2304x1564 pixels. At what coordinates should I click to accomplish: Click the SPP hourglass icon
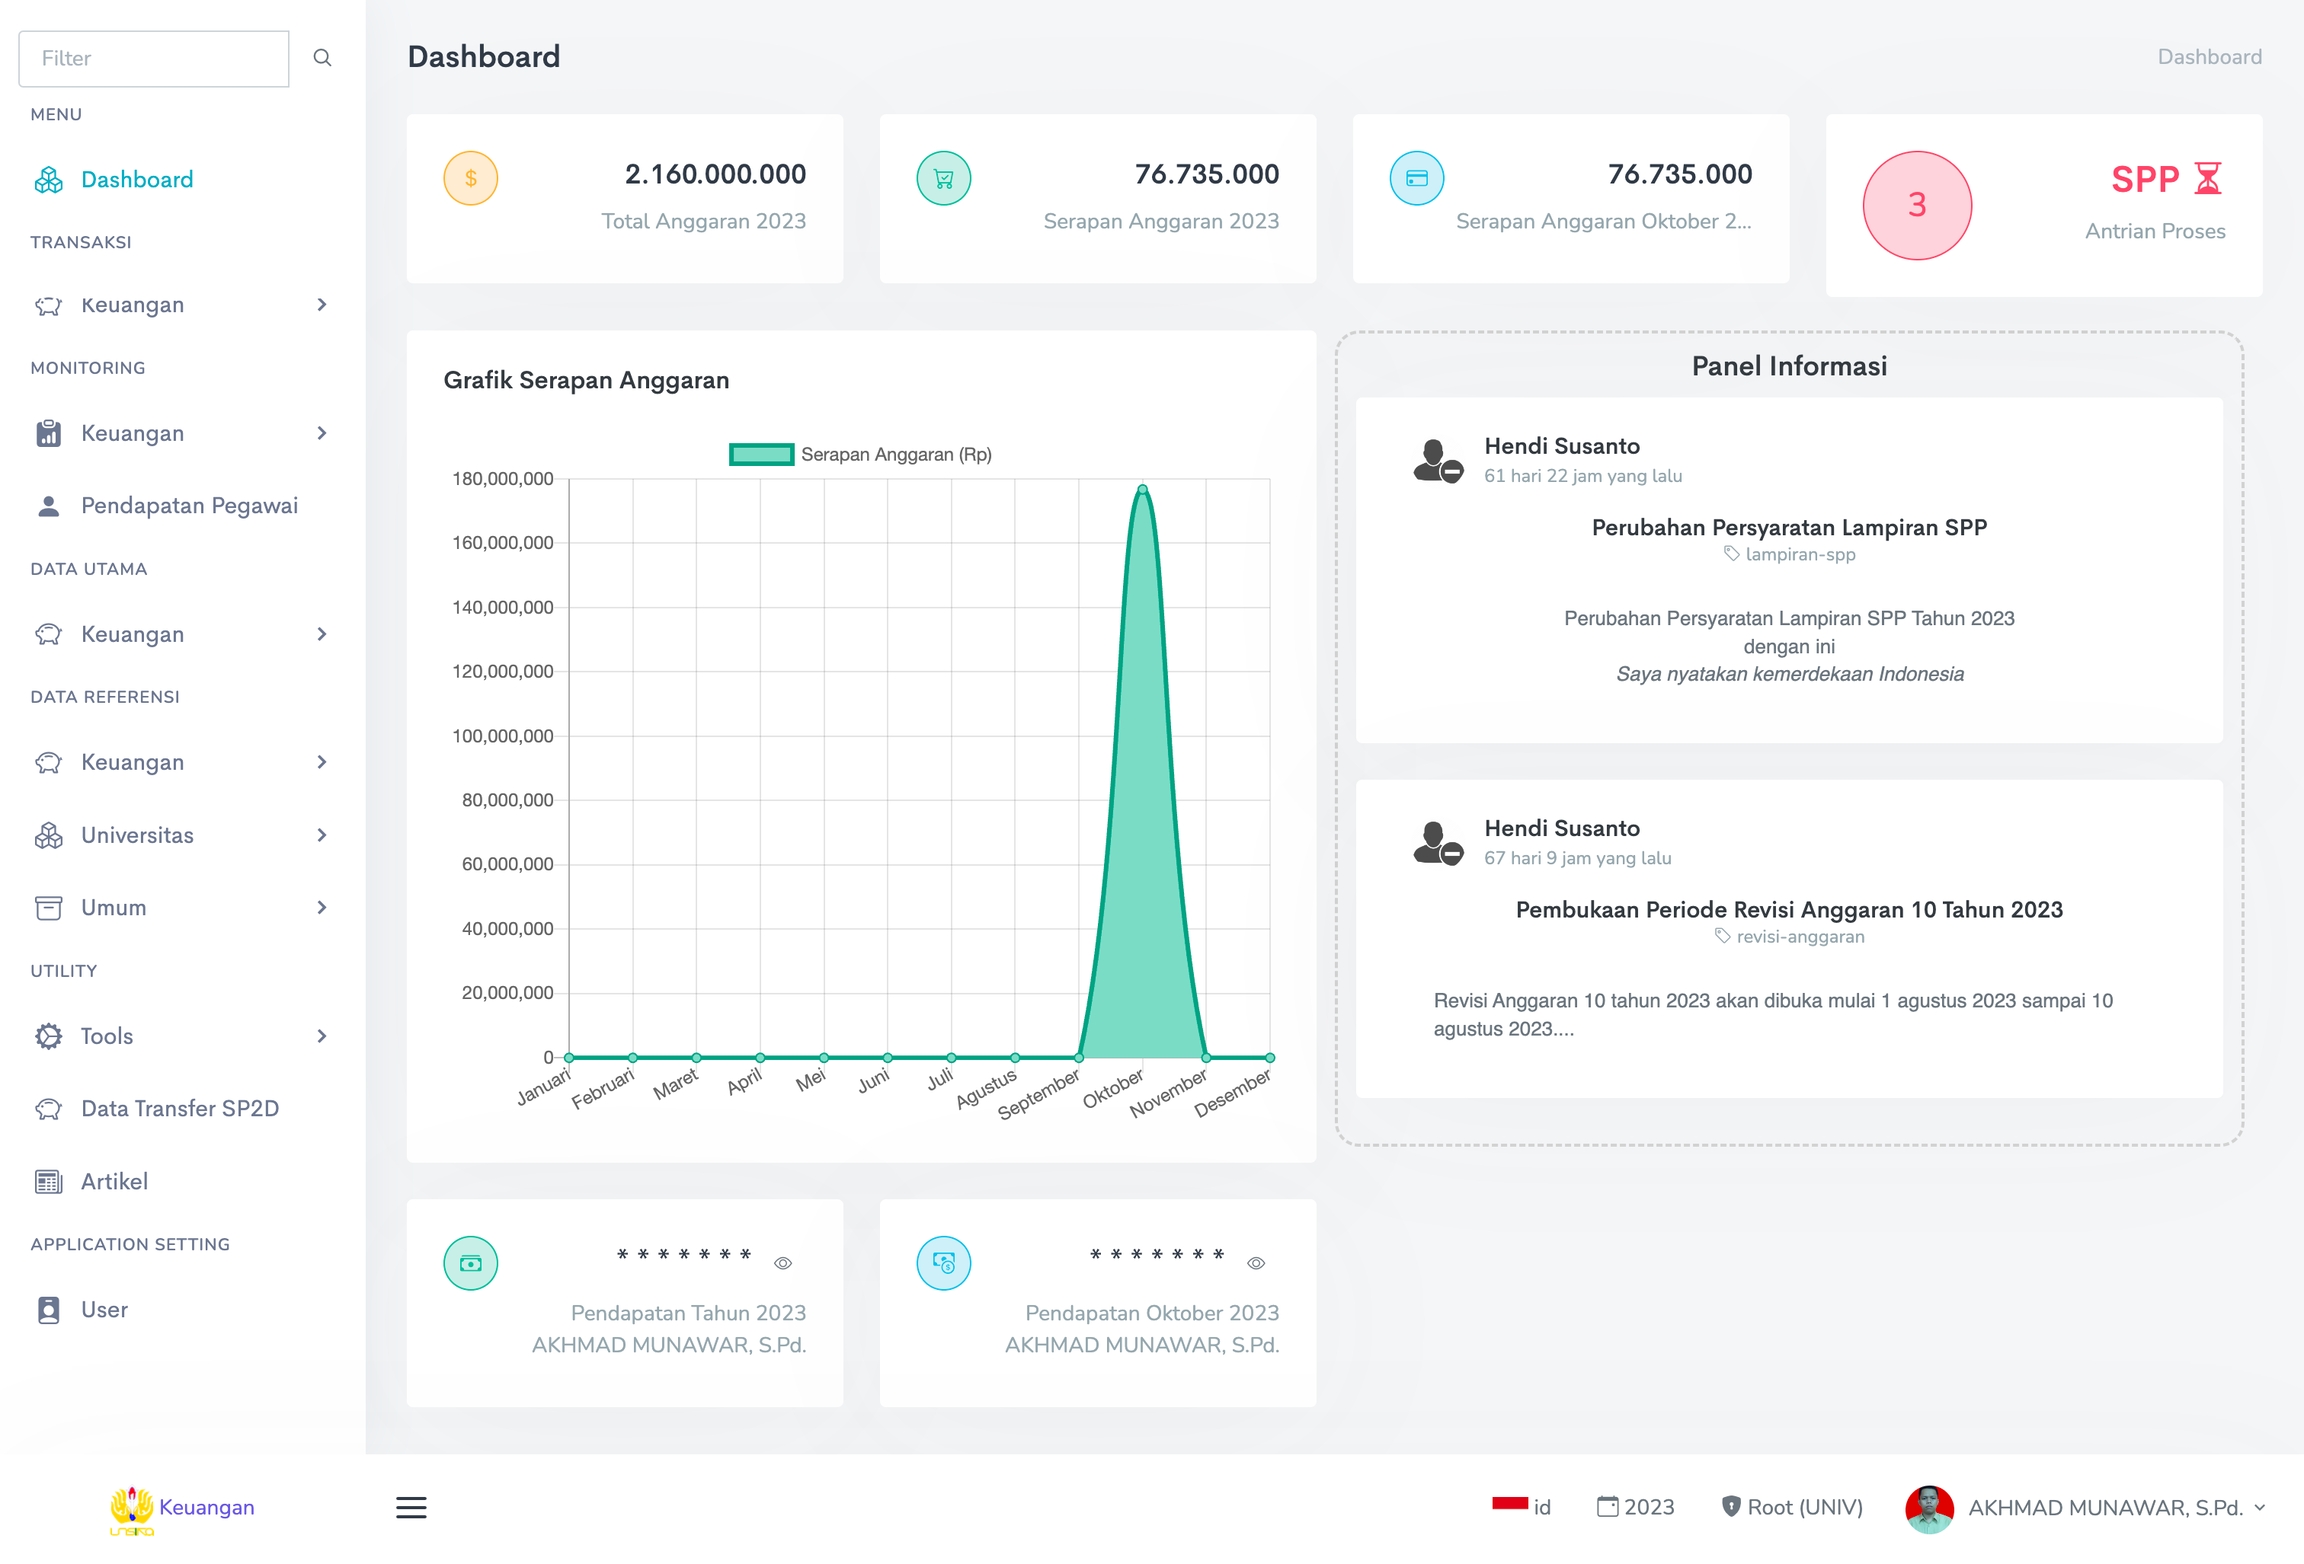(x=2207, y=179)
